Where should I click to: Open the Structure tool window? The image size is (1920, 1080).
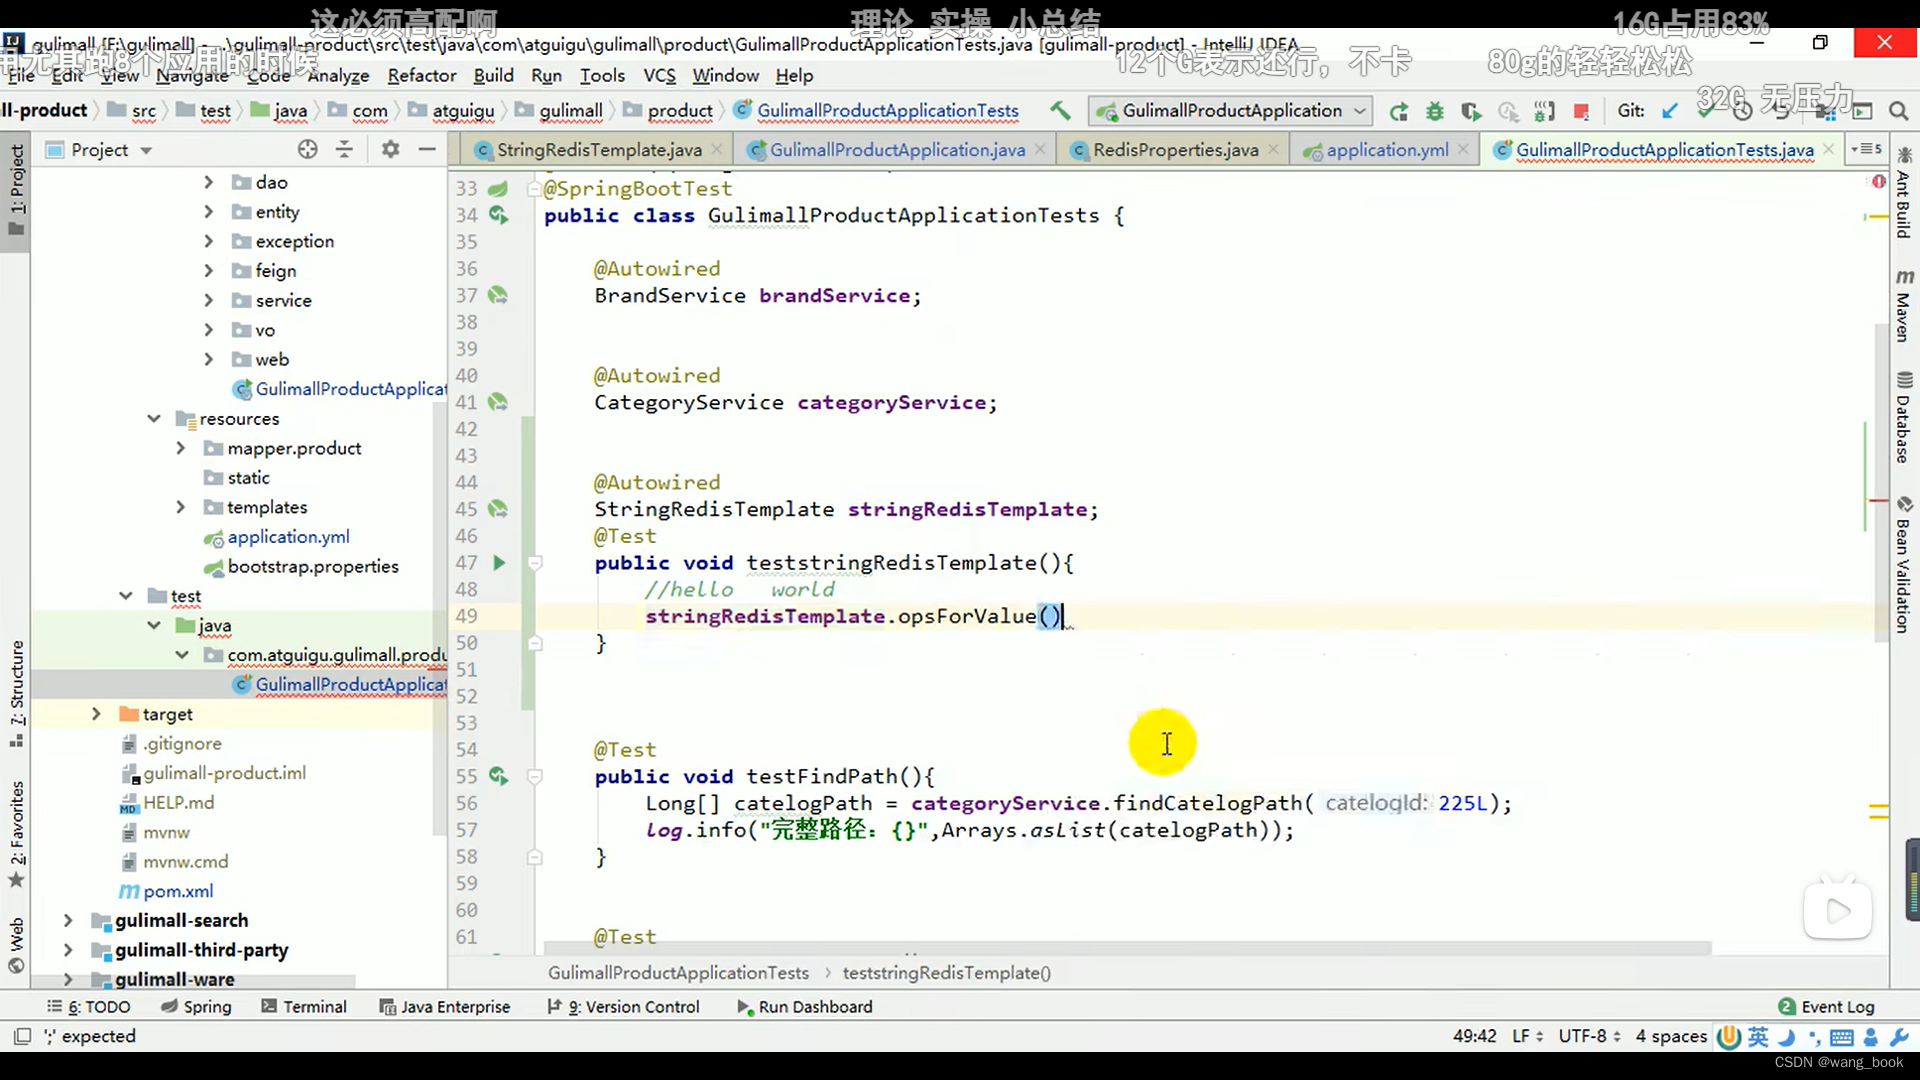[17, 693]
